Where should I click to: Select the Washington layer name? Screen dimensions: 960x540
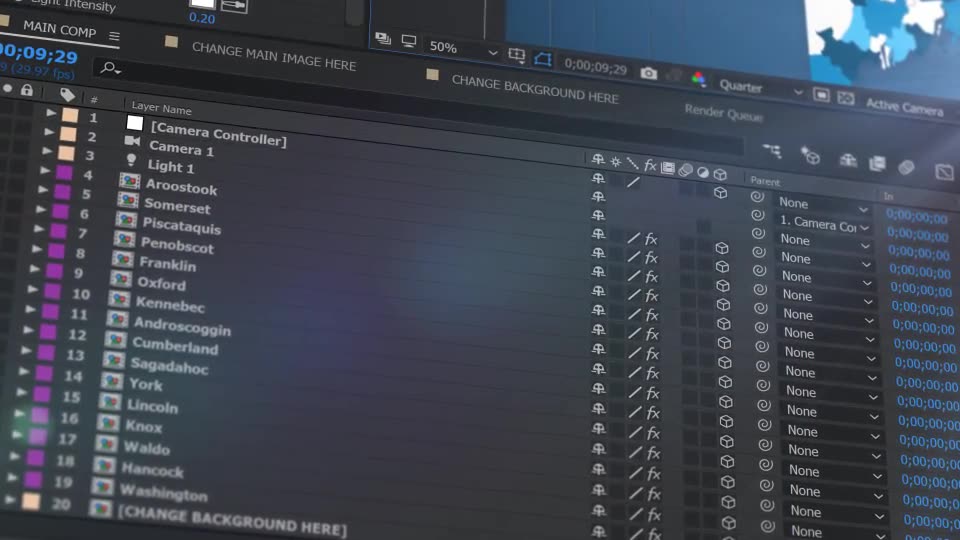click(x=163, y=492)
